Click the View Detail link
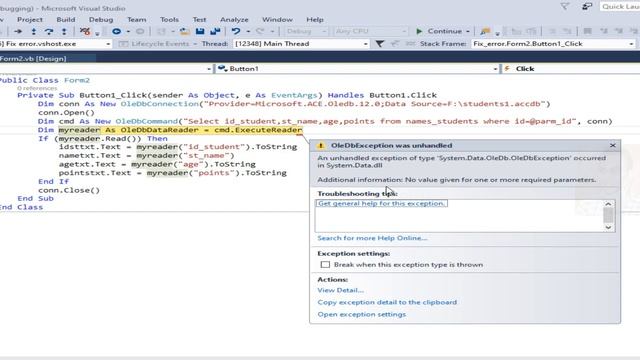The width and height of the screenshot is (640, 360). point(340,290)
